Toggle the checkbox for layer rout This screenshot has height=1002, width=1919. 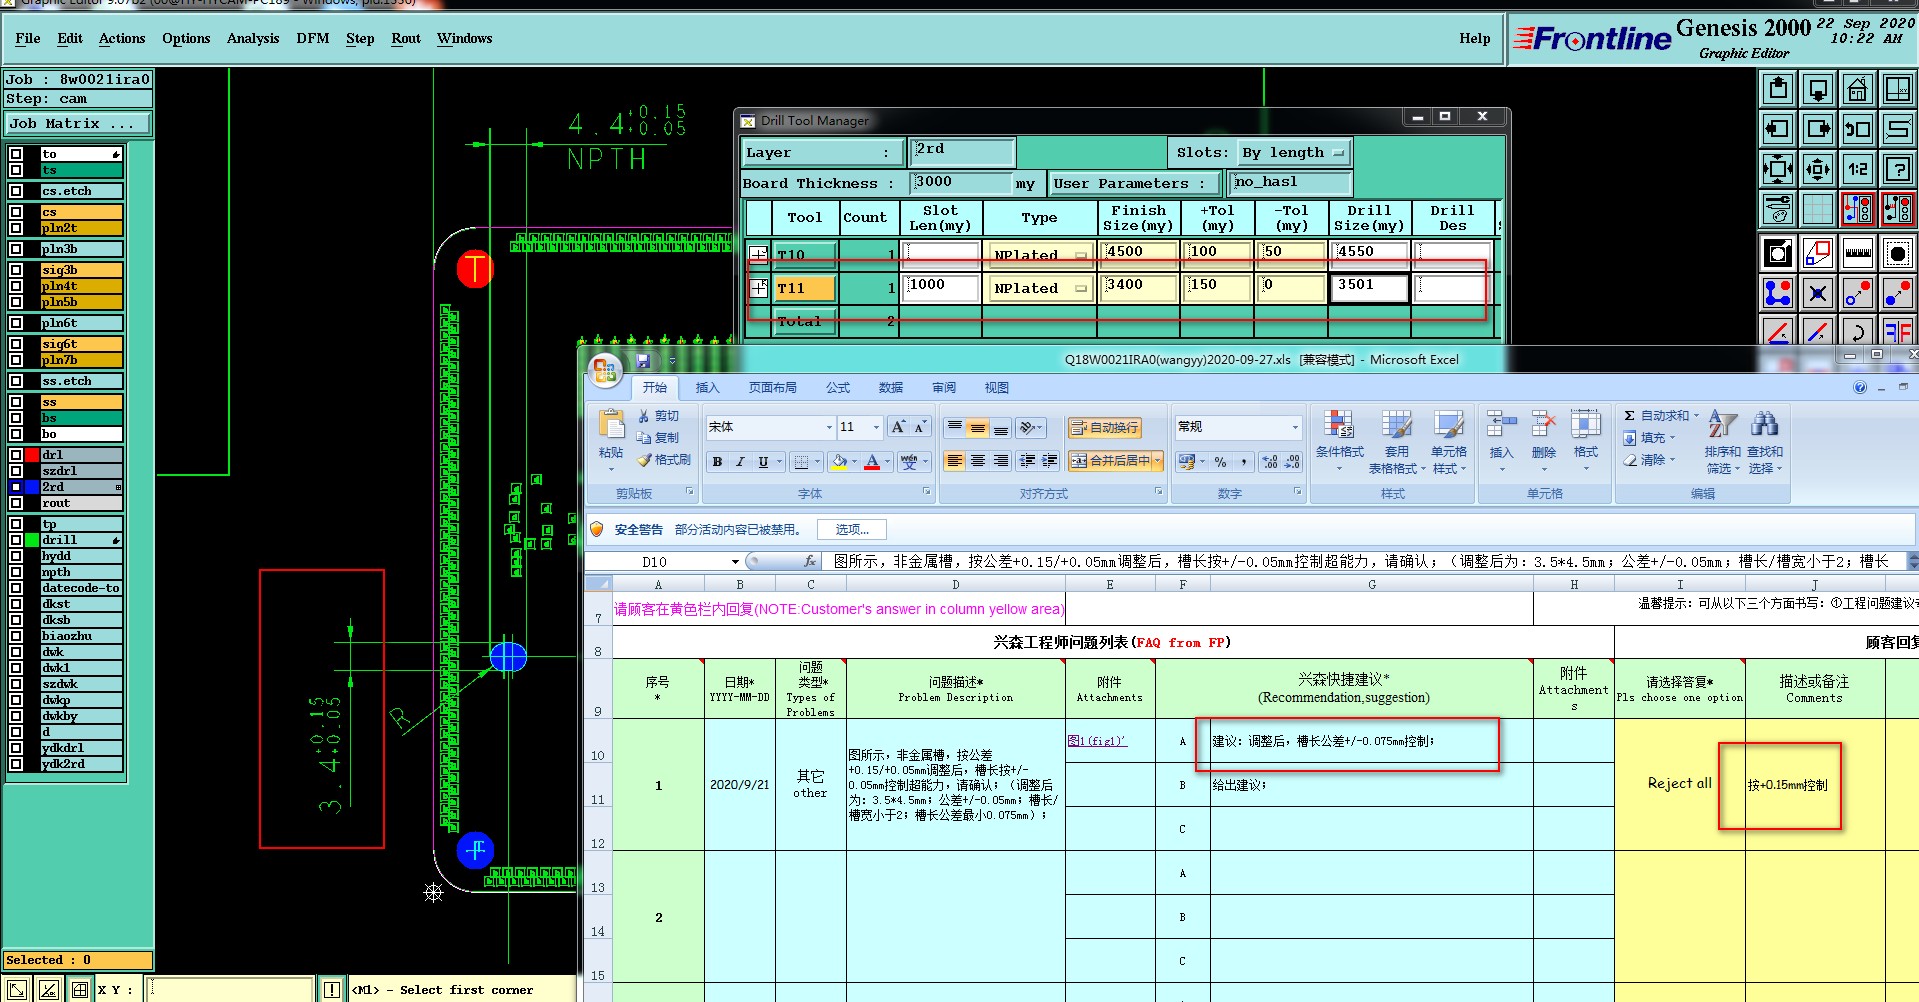click(x=16, y=503)
